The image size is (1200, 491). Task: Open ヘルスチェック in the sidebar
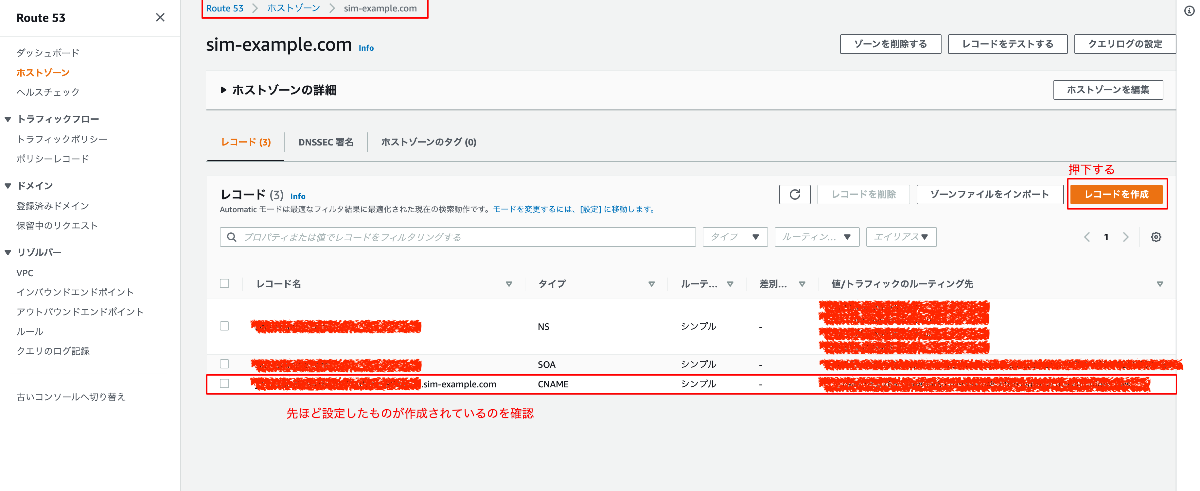[x=48, y=92]
